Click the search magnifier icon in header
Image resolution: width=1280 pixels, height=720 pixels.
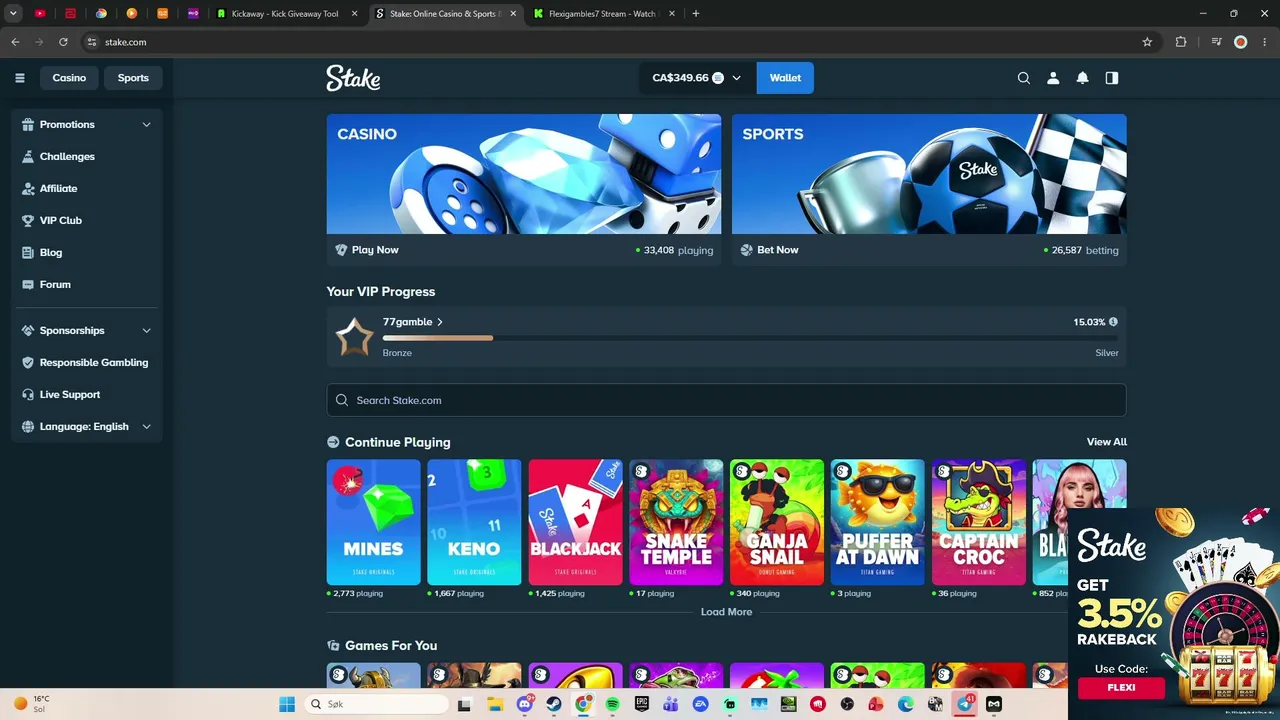(1024, 78)
